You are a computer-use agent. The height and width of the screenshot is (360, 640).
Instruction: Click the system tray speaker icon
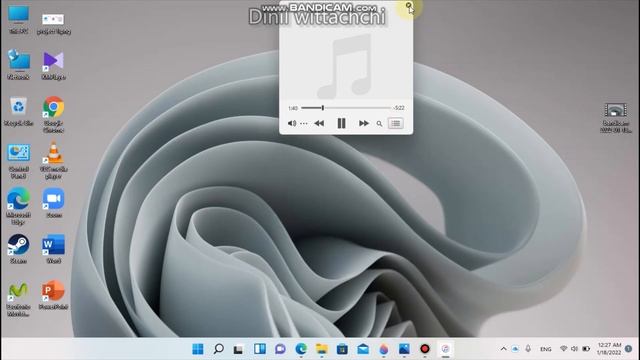click(x=574, y=349)
